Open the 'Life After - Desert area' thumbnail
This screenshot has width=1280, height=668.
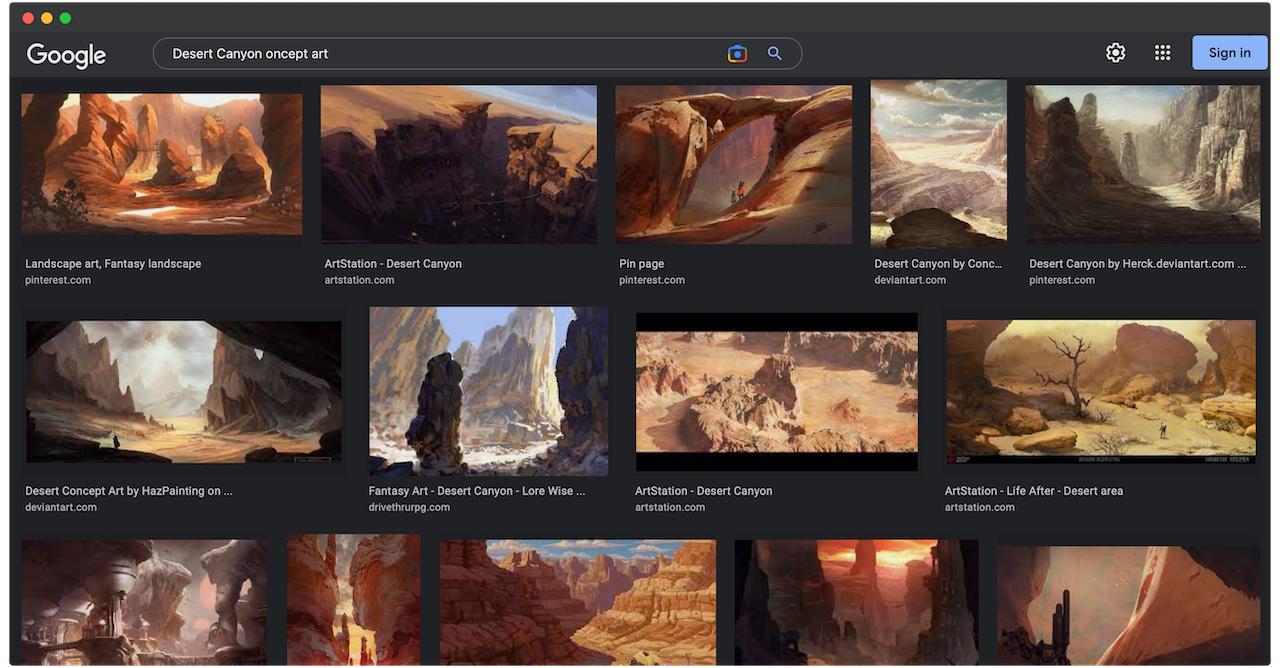click(x=1101, y=391)
